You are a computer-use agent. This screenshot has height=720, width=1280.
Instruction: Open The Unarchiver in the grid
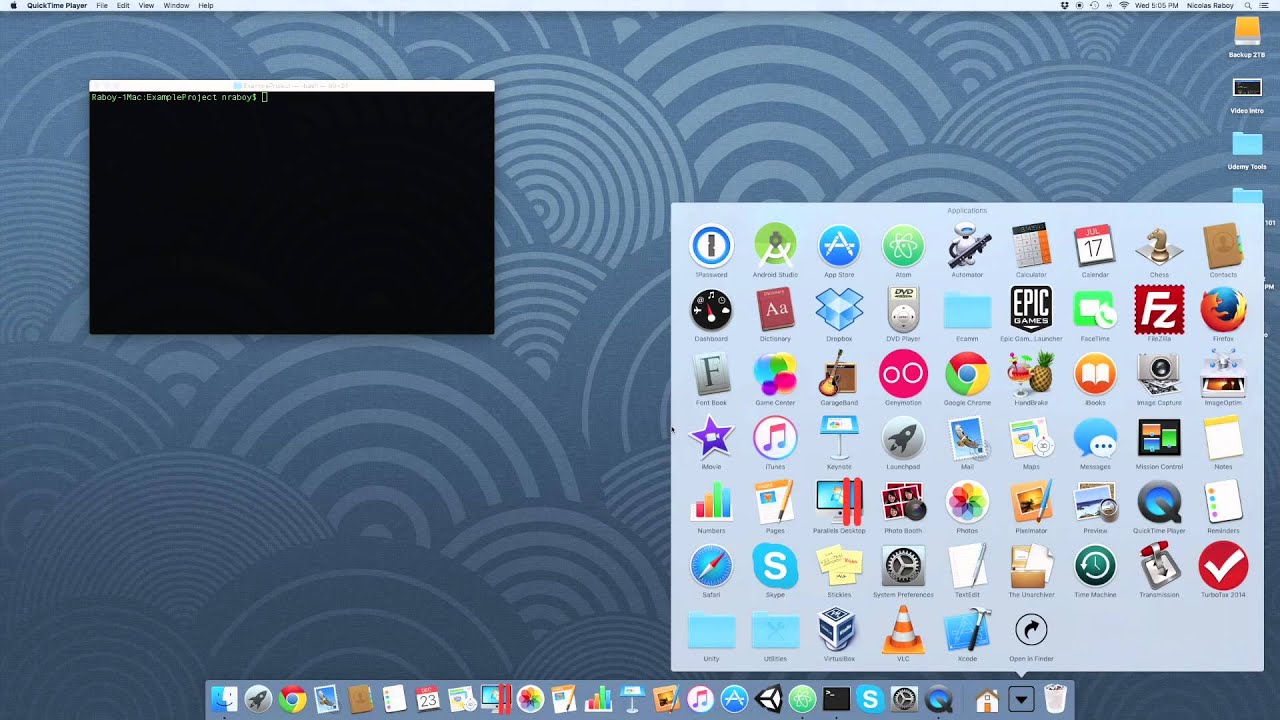[x=1031, y=566]
